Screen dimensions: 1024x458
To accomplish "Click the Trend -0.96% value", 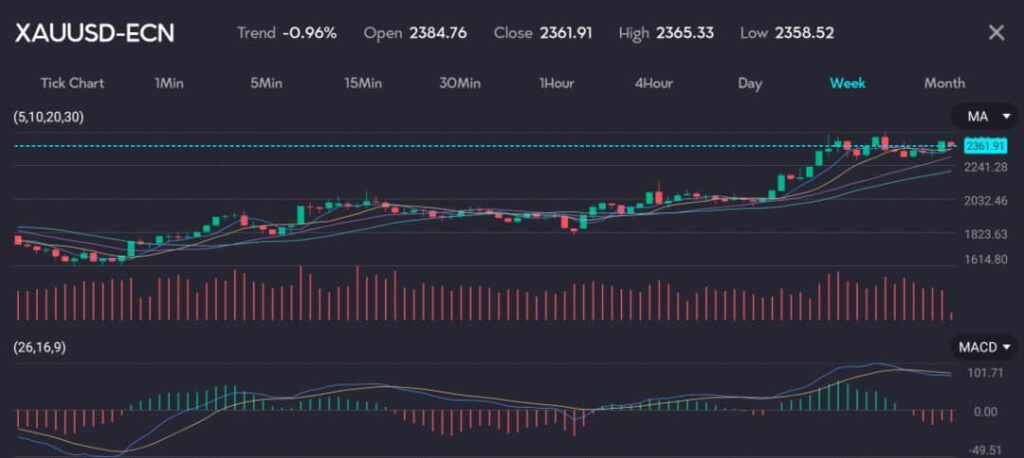I will click(x=309, y=33).
